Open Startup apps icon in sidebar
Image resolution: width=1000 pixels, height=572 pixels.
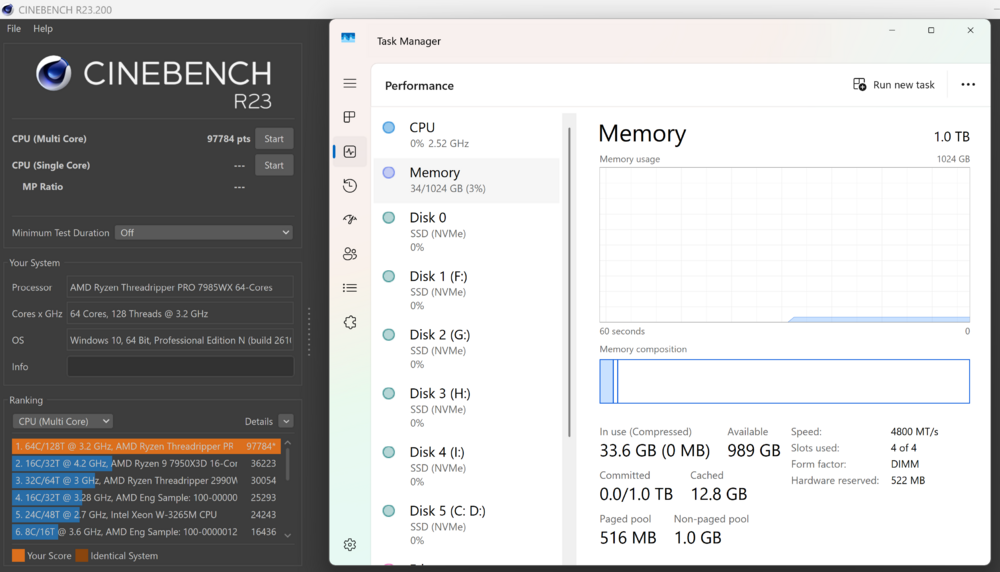[x=349, y=219]
